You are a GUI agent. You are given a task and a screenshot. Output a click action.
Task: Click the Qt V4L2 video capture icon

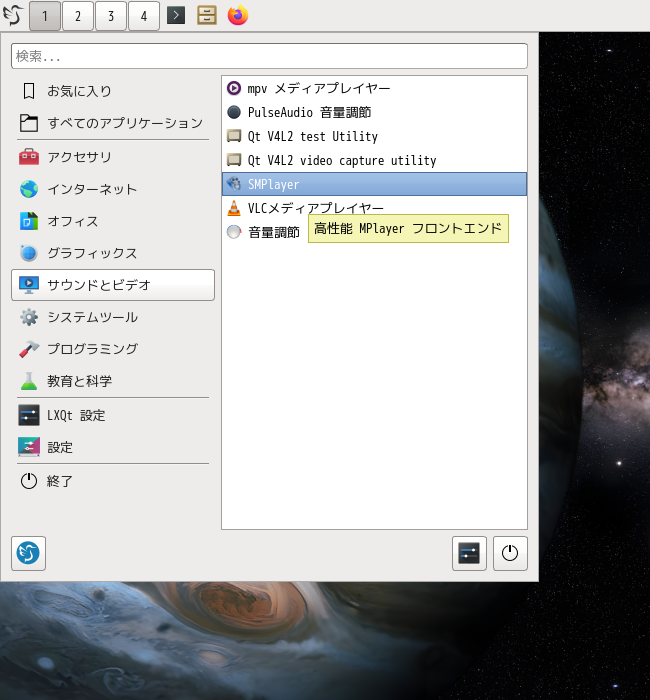point(234,160)
